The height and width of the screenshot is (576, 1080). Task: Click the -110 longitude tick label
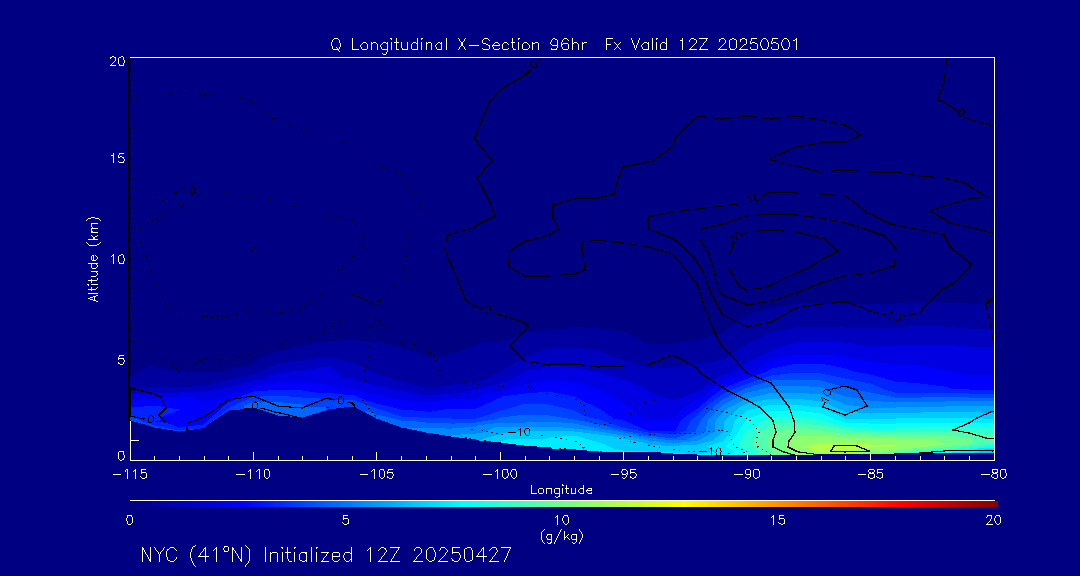253,475
